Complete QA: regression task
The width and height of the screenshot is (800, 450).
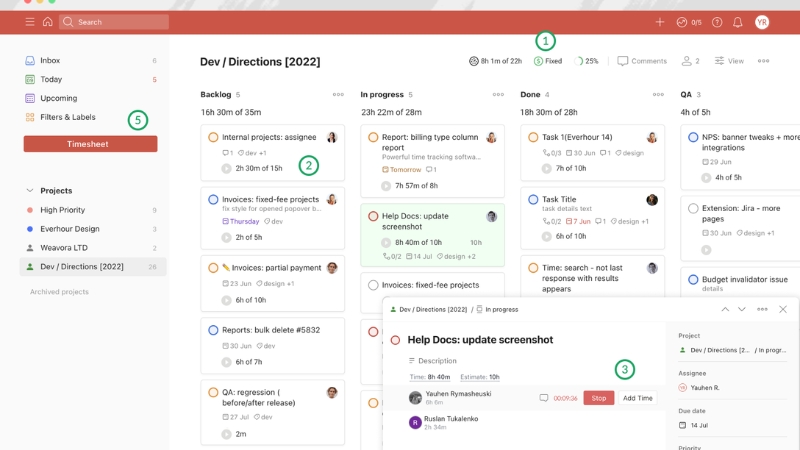(x=213, y=392)
